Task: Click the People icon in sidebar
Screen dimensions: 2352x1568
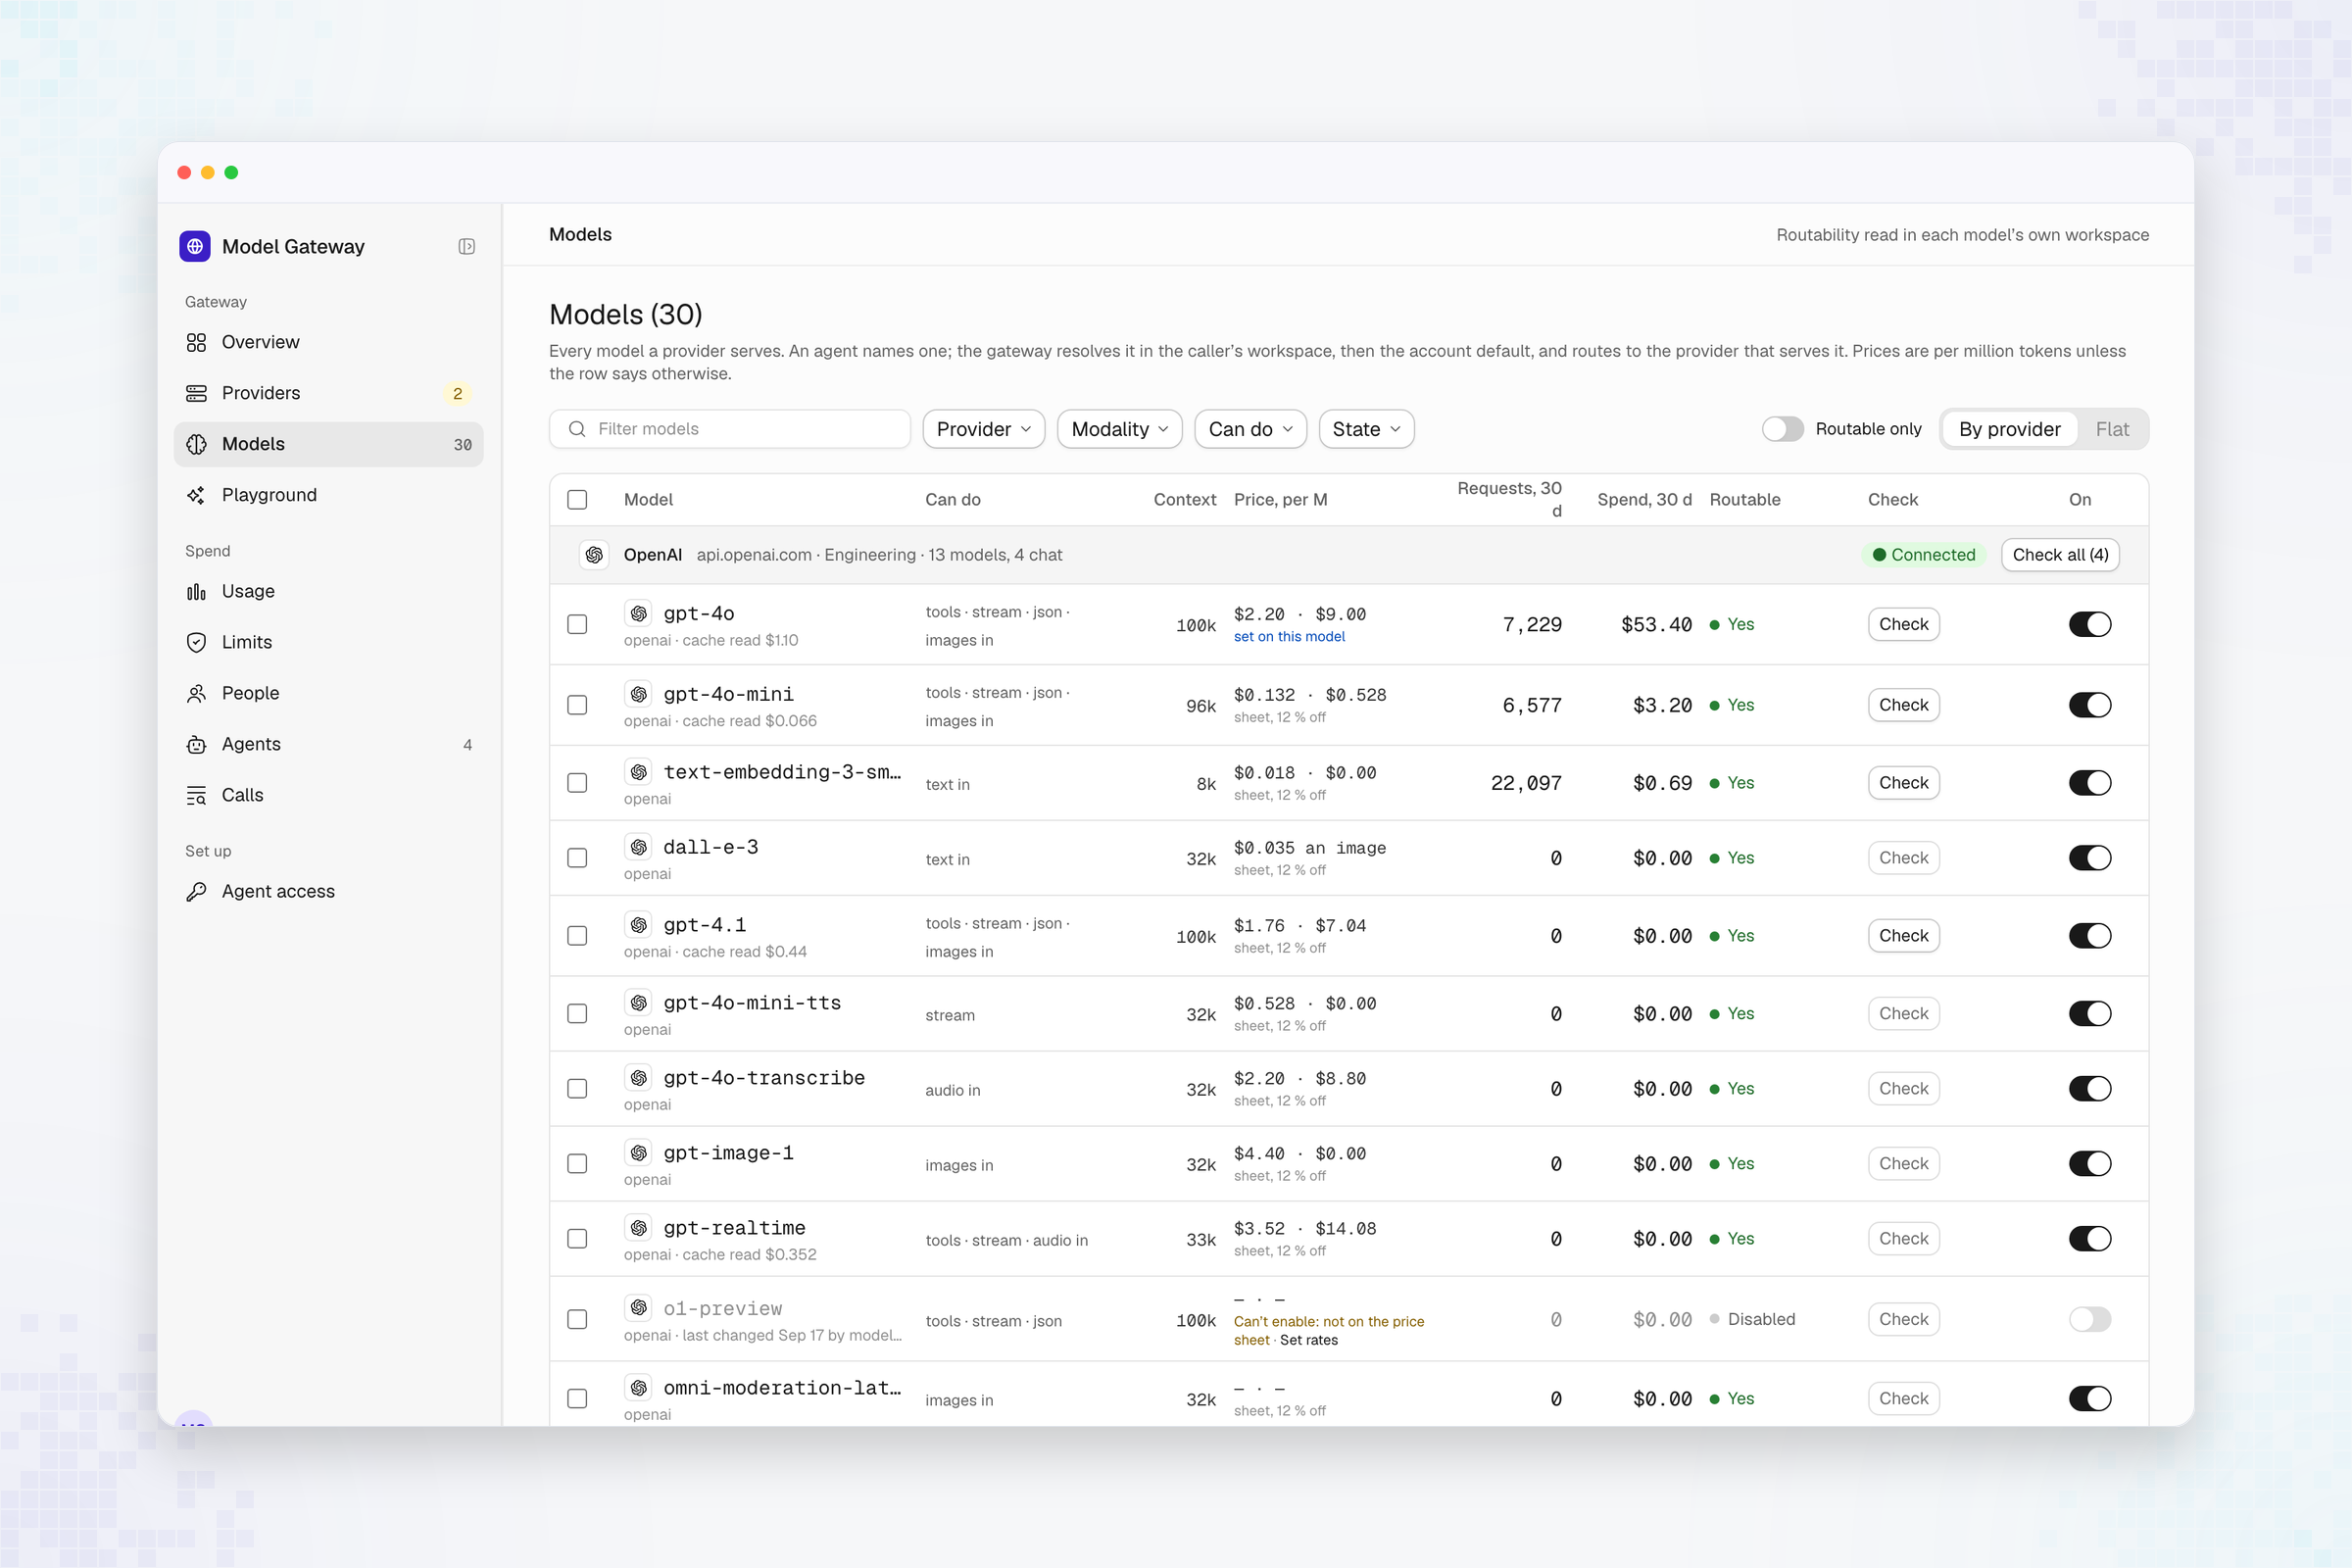Action: click(196, 694)
